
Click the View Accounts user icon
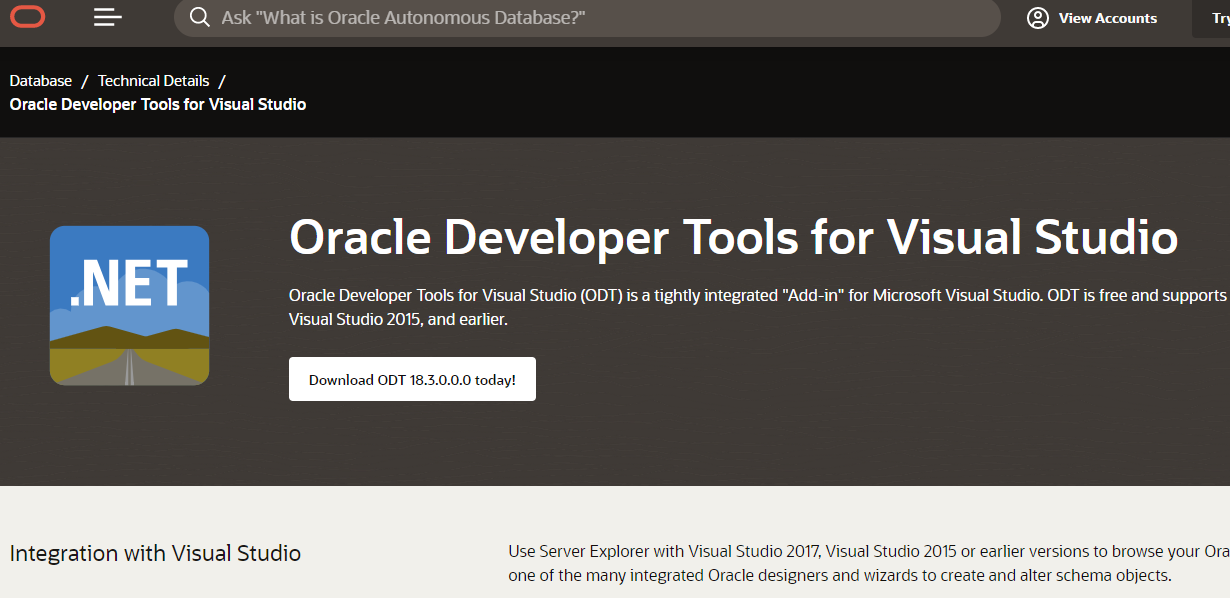(x=1038, y=18)
